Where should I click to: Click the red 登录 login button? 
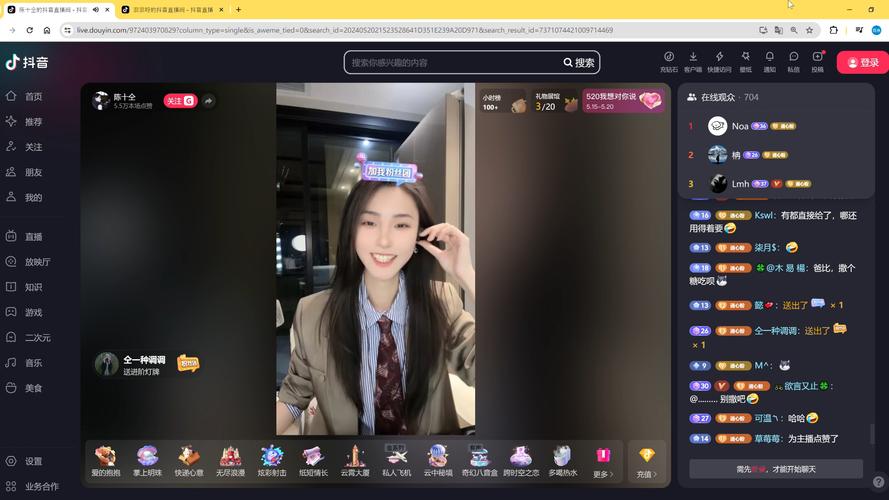coord(862,62)
